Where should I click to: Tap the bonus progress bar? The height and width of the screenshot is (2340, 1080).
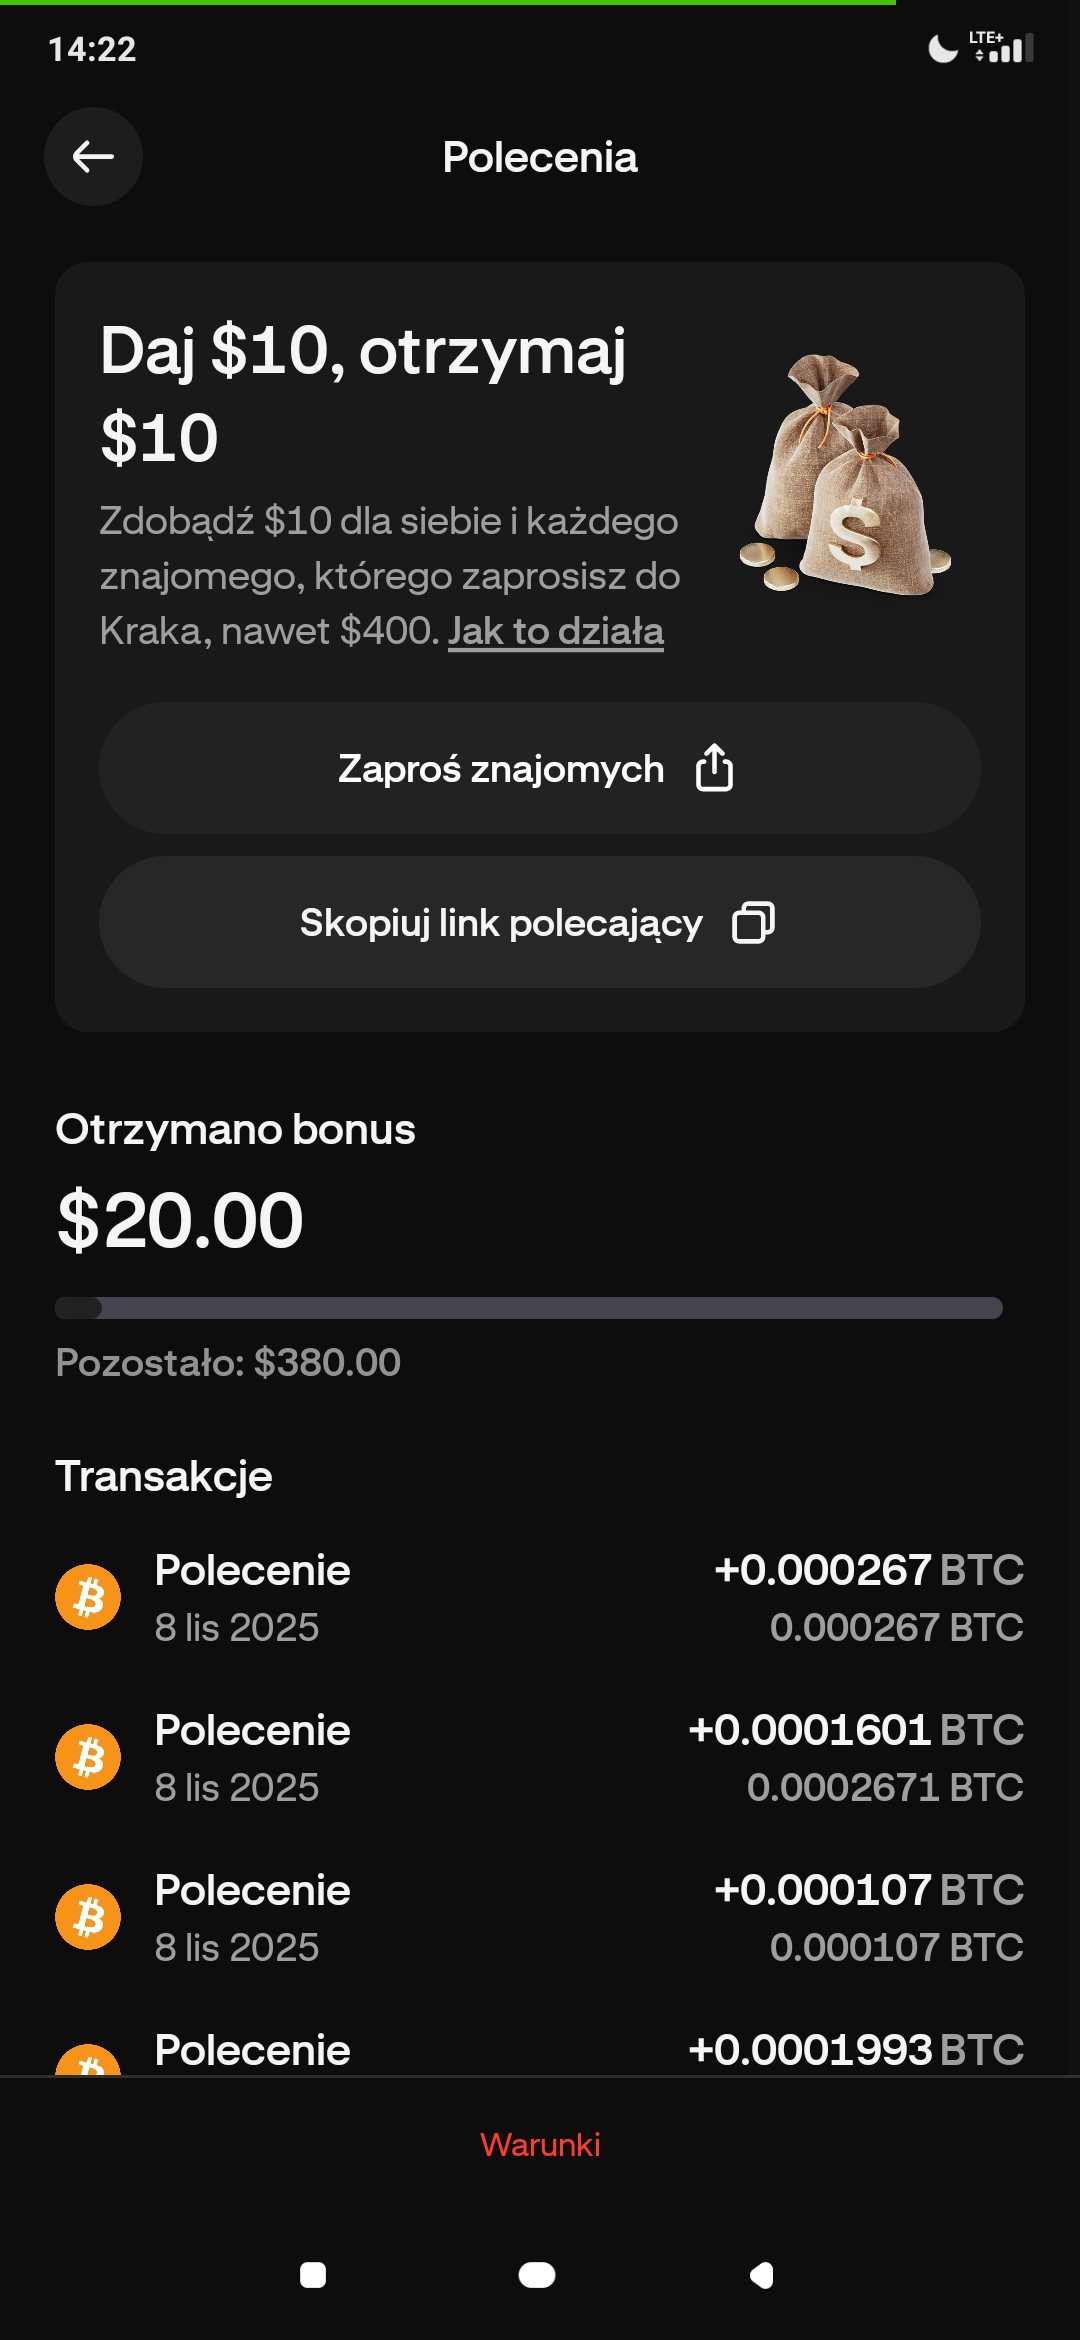coord(529,1308)
